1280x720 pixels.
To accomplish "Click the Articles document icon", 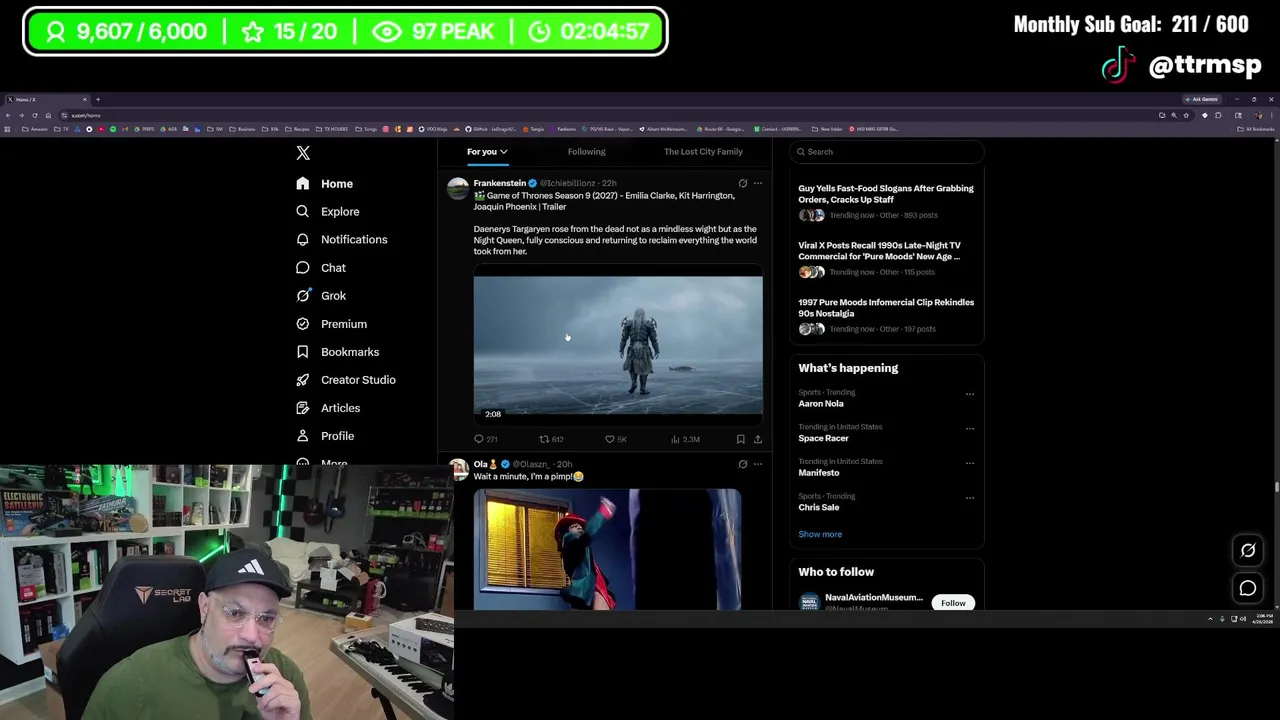I will pyautogui.click(x=302, y=408).
